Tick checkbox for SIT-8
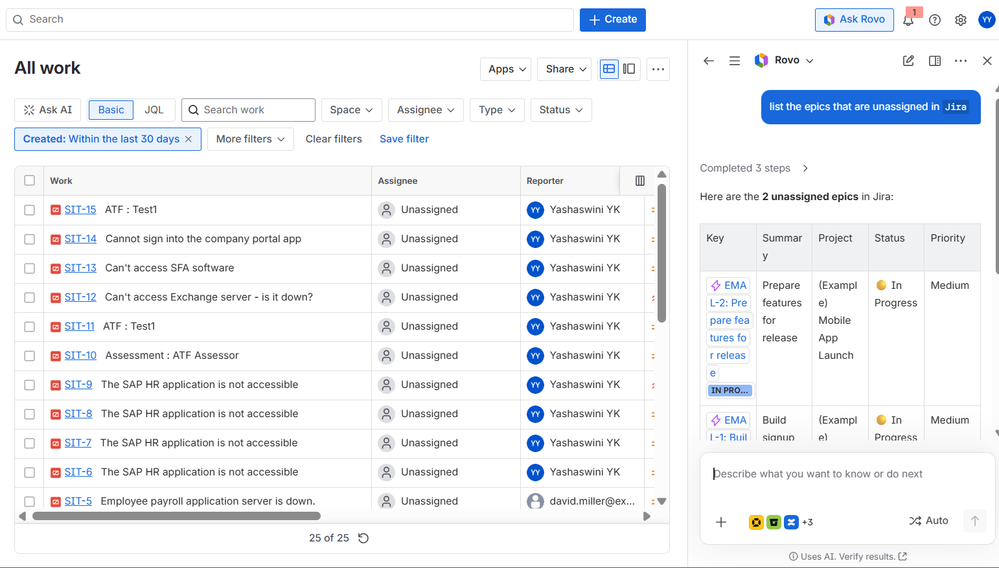Viewport: 999px width, 568px height. point(29,414)
